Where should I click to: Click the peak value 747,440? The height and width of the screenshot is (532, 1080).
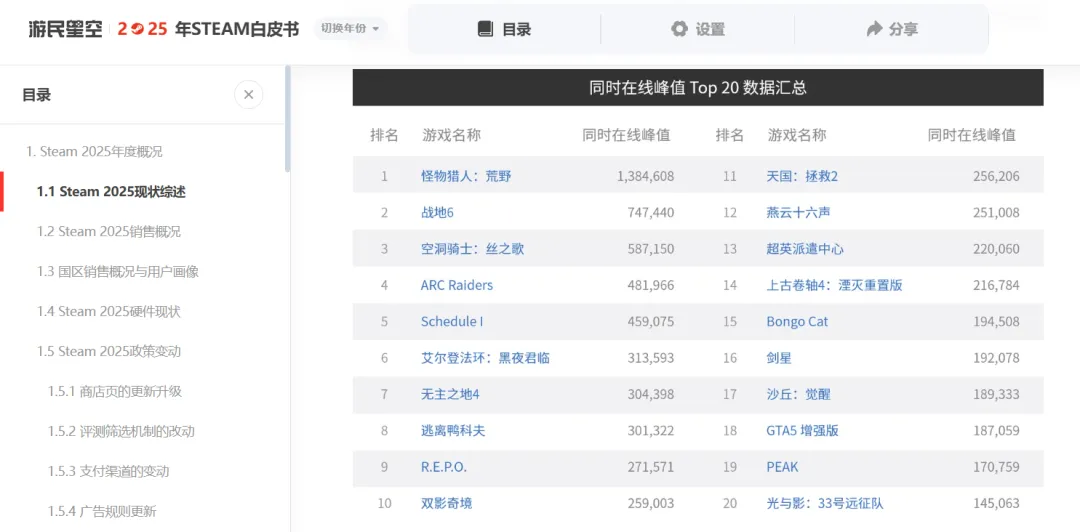pos(651,213)
